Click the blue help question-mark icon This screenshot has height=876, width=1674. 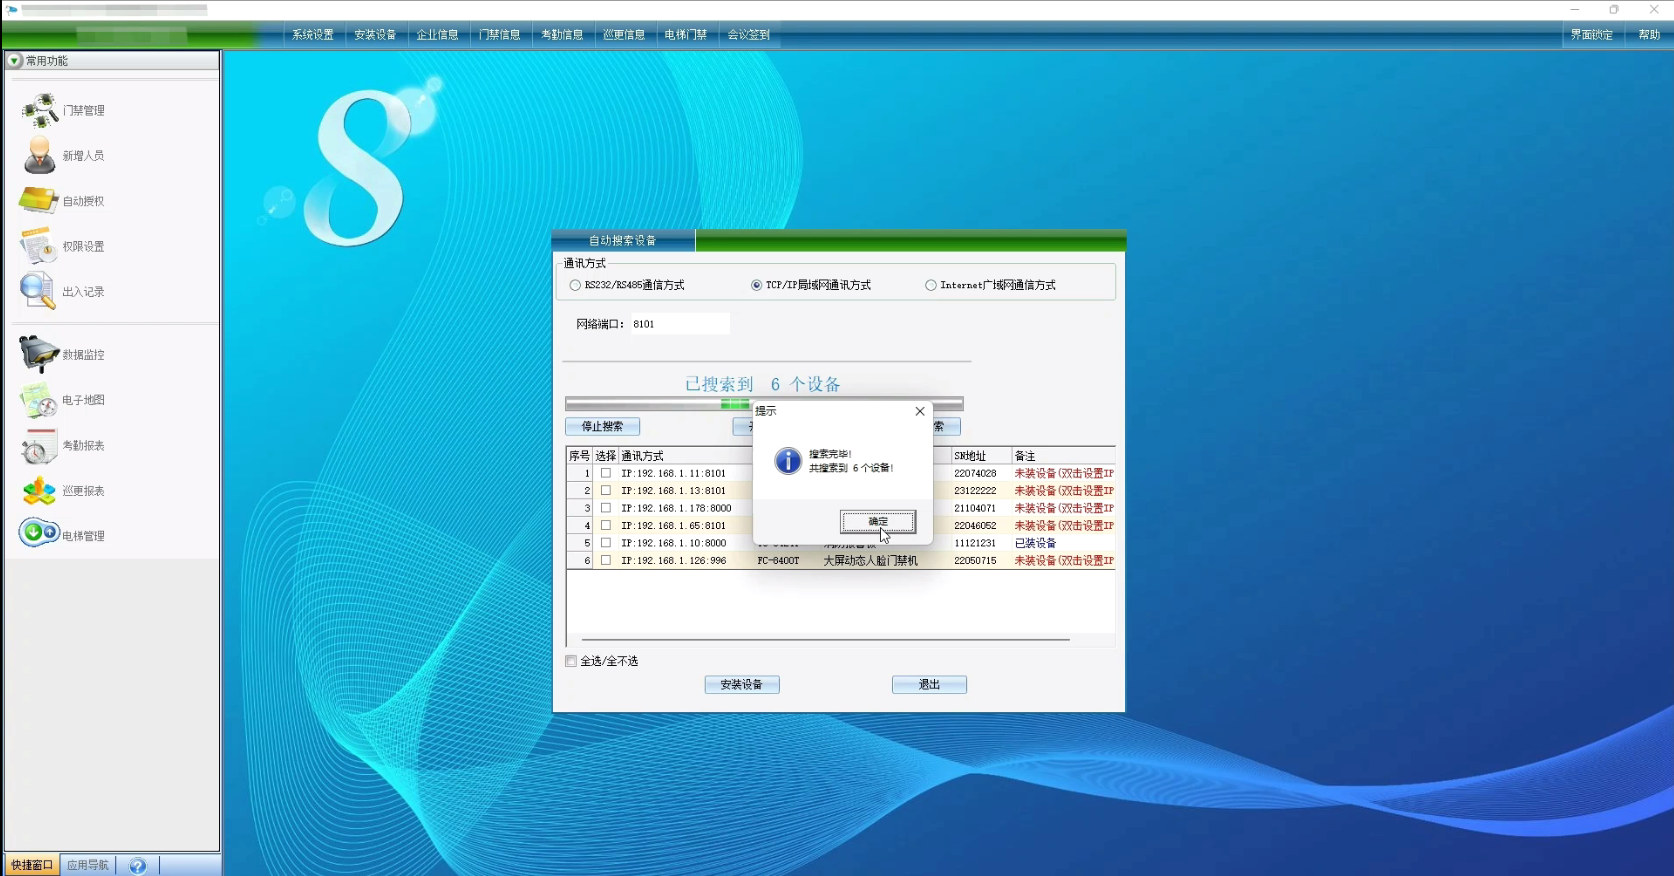pos(138,866)
